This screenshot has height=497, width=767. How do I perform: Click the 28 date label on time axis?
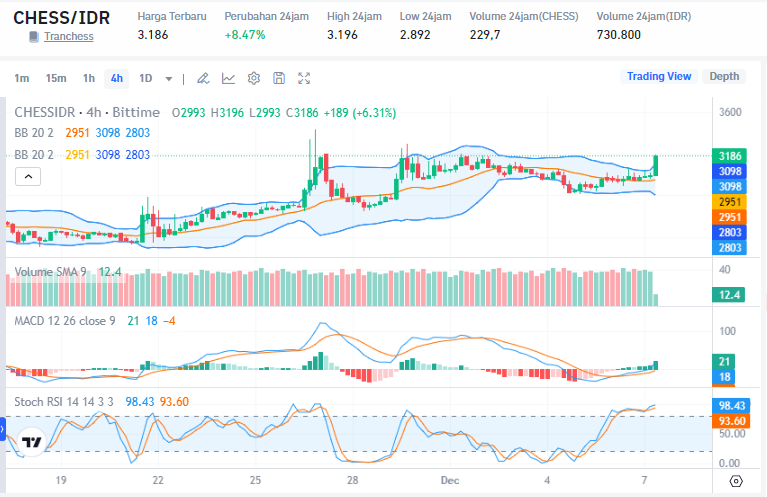pyautogui.click(x=353, y=480)
